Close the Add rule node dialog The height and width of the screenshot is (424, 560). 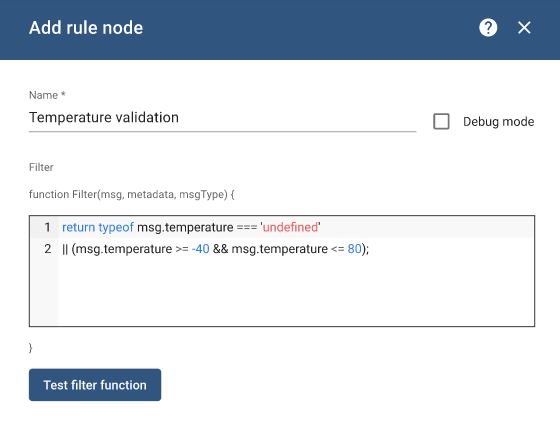tap(524, 28)
